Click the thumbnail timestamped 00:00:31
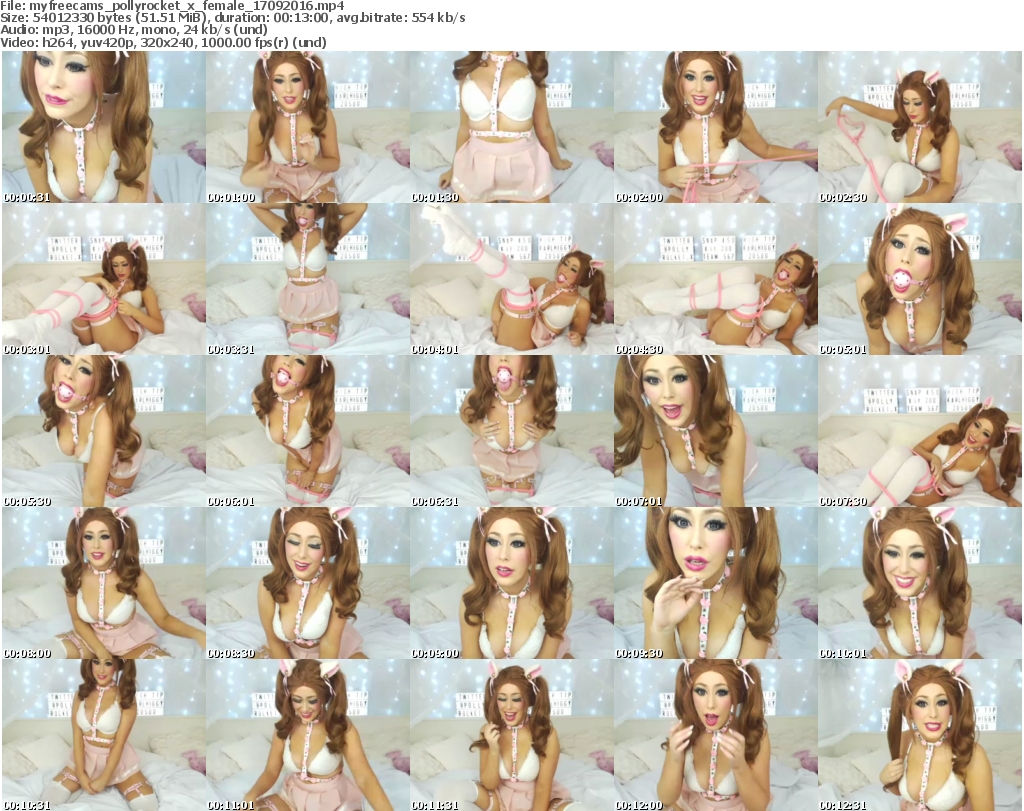This screenshot has height=811, width=1024. [x=103, y=127]
